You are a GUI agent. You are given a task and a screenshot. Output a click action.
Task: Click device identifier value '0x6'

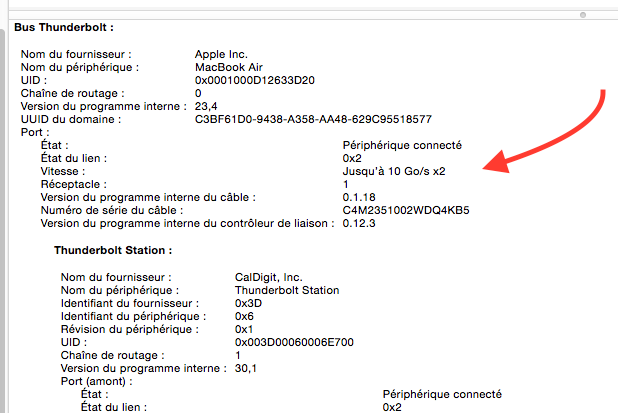point(244,316)
